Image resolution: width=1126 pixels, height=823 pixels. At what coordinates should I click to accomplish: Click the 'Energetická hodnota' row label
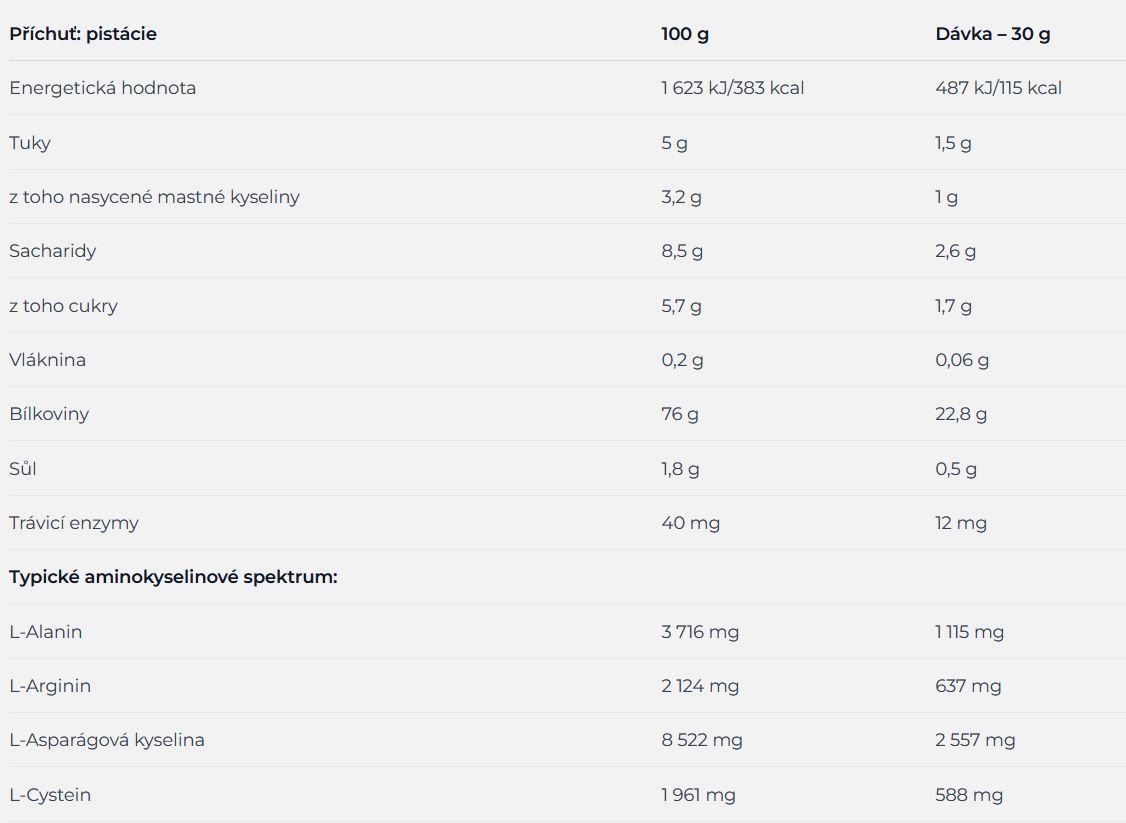[103, 88]
